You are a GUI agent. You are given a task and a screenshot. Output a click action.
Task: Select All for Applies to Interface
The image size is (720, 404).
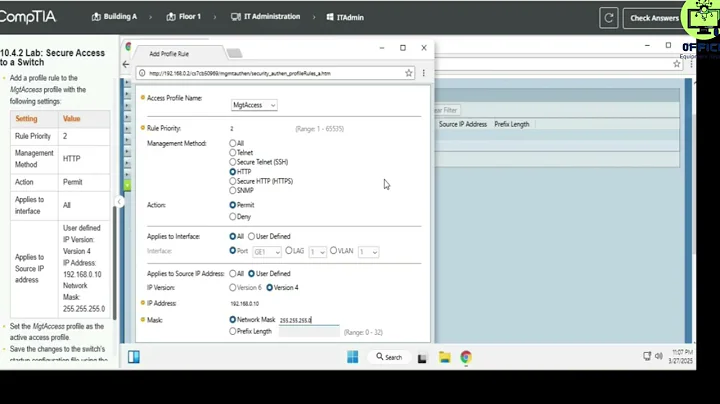pyautogui.click(x=232, y=236)
